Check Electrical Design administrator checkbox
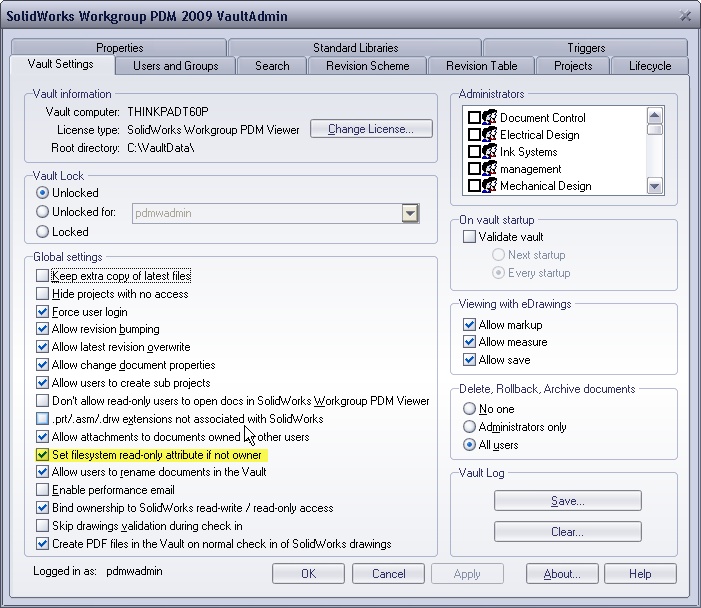The width and height of the screenshot is (701, 608). [474, 135]
